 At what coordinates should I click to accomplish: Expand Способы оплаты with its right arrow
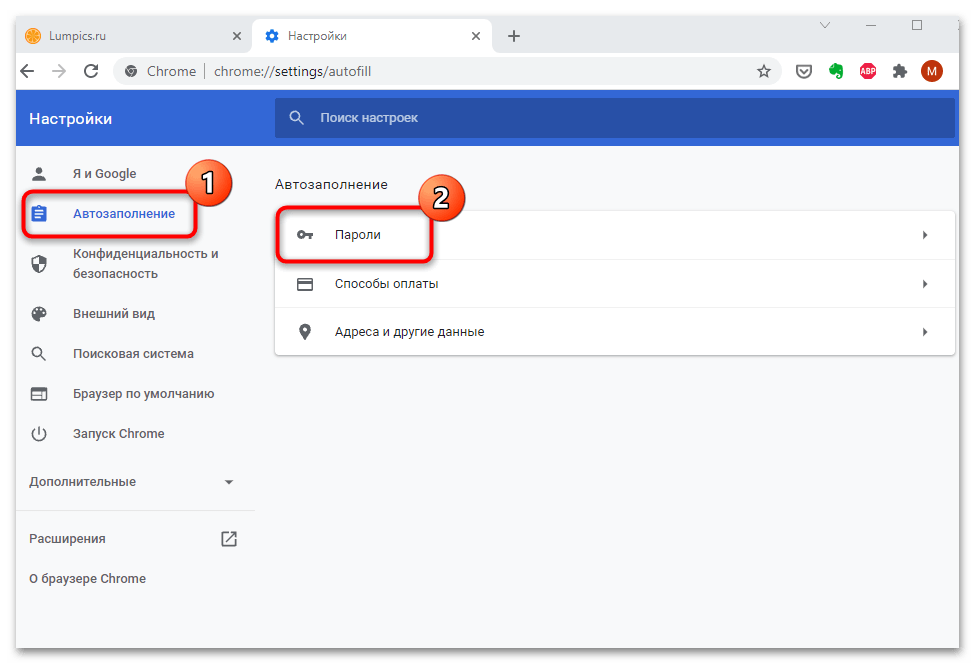[925, 284]
